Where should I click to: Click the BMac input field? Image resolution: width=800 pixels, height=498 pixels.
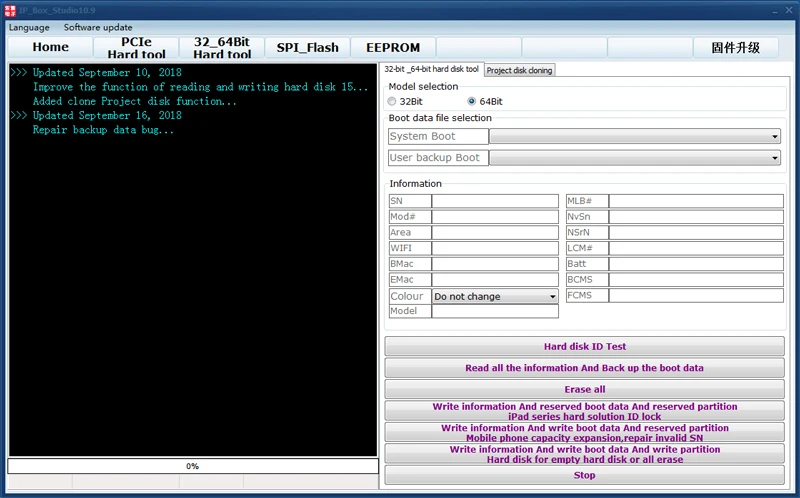pos(495,264)
